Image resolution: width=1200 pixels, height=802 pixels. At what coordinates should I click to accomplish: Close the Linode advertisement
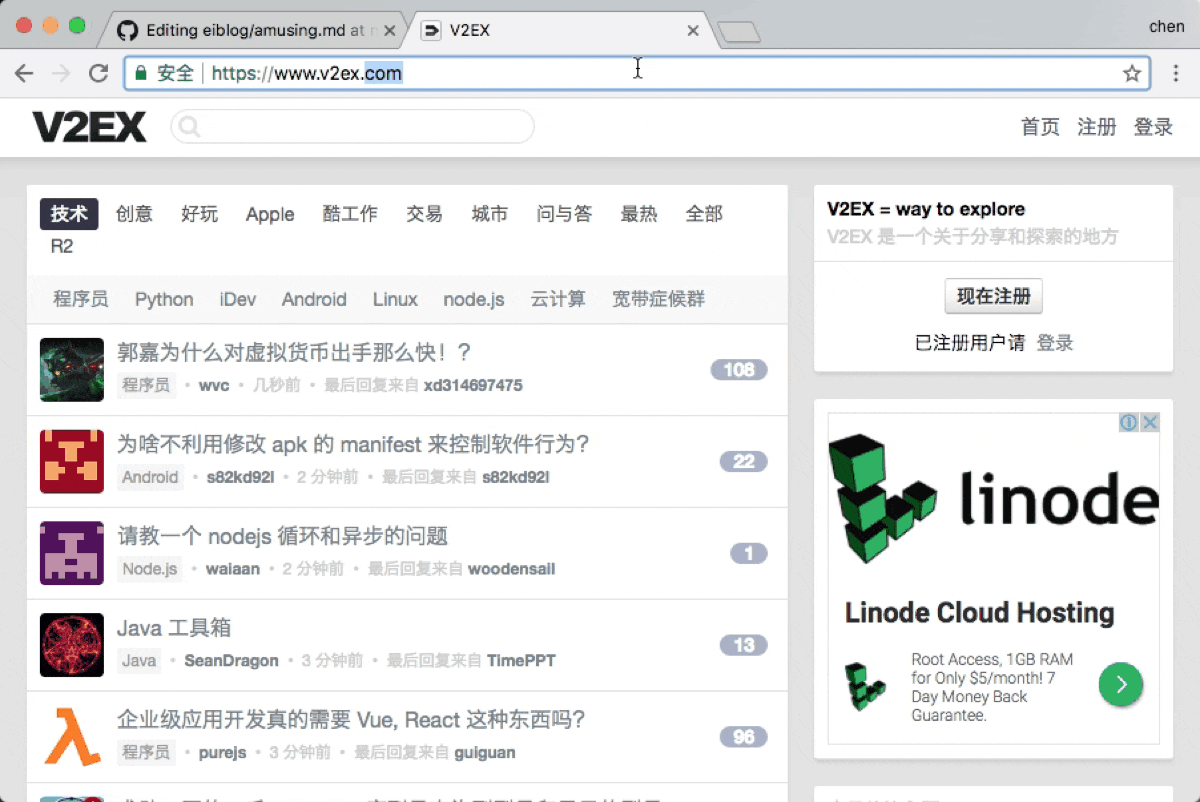(1151, 422)
